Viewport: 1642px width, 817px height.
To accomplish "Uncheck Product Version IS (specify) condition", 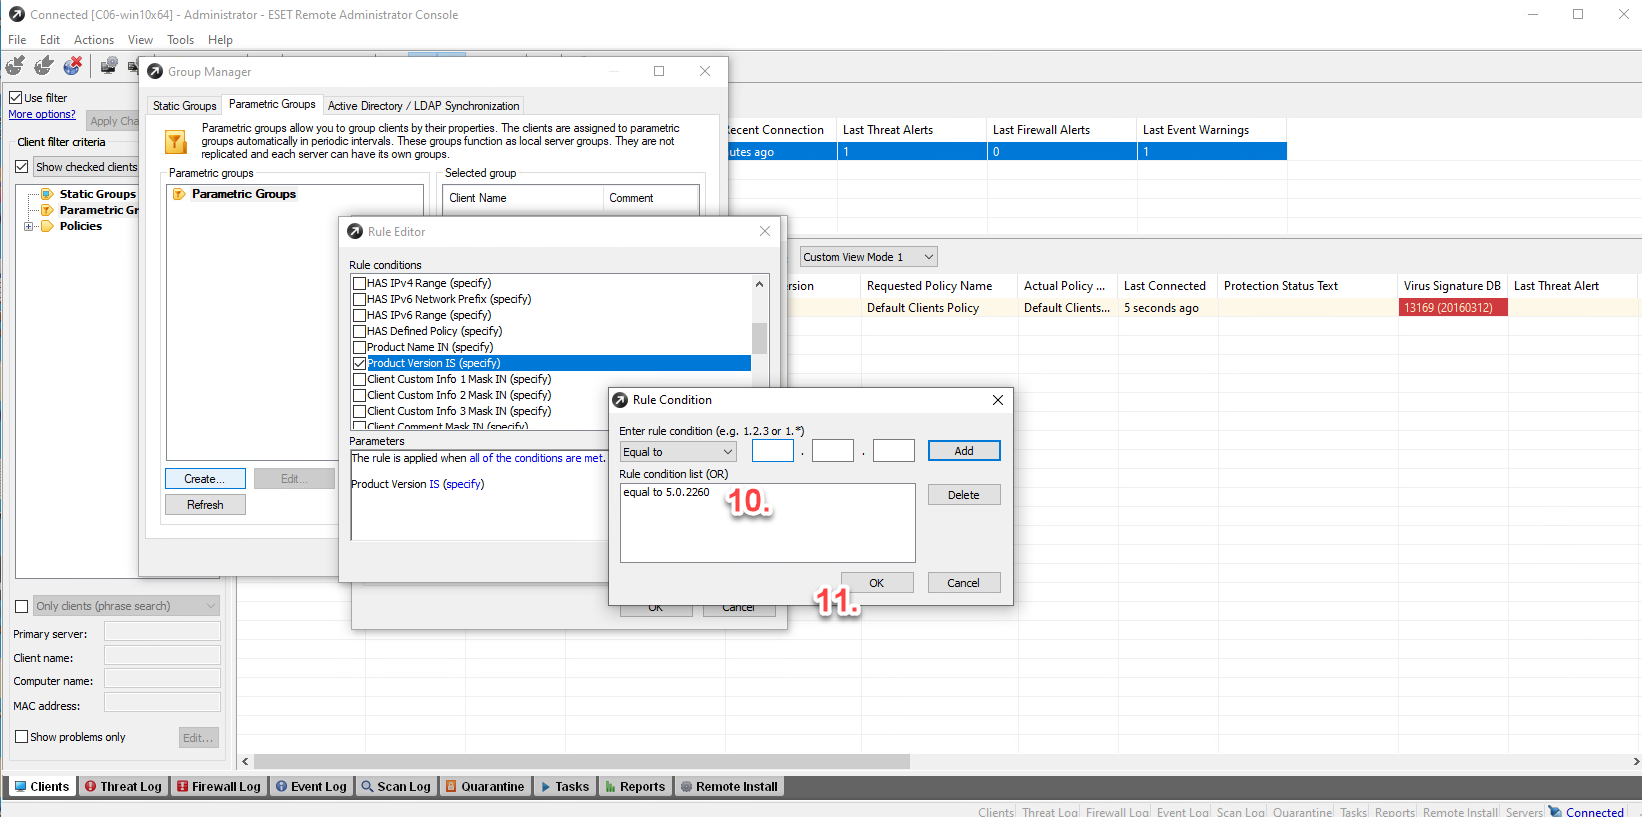I will pyautogui.click(x=359, y=363).
